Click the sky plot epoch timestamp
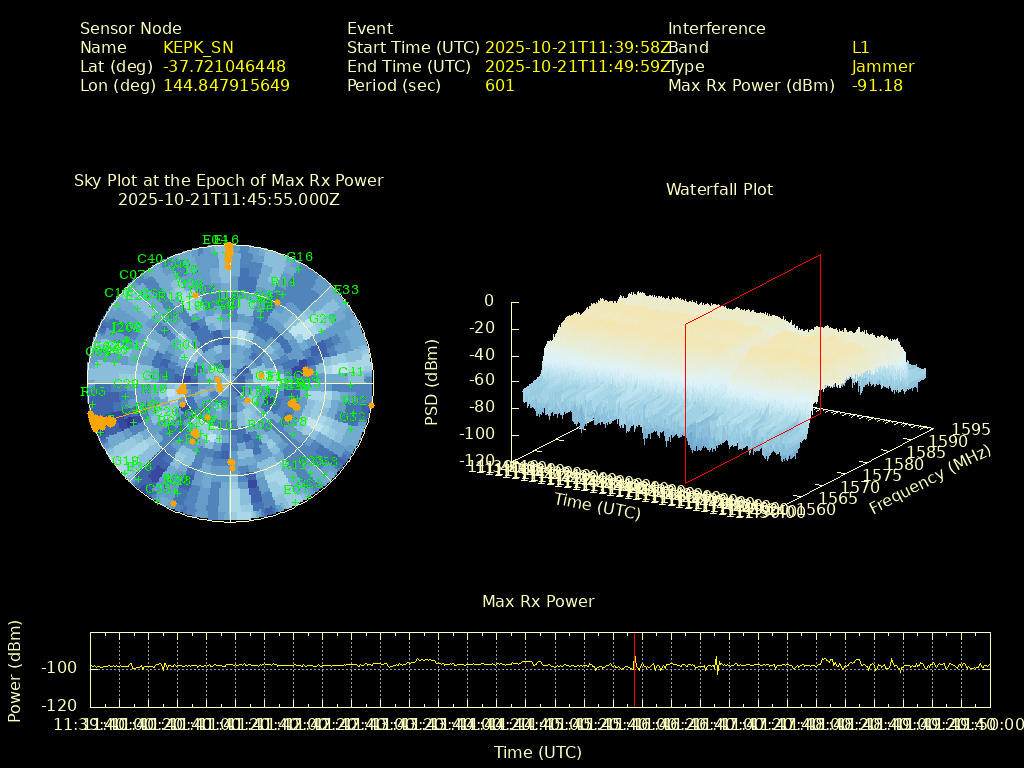 [228, 199]
